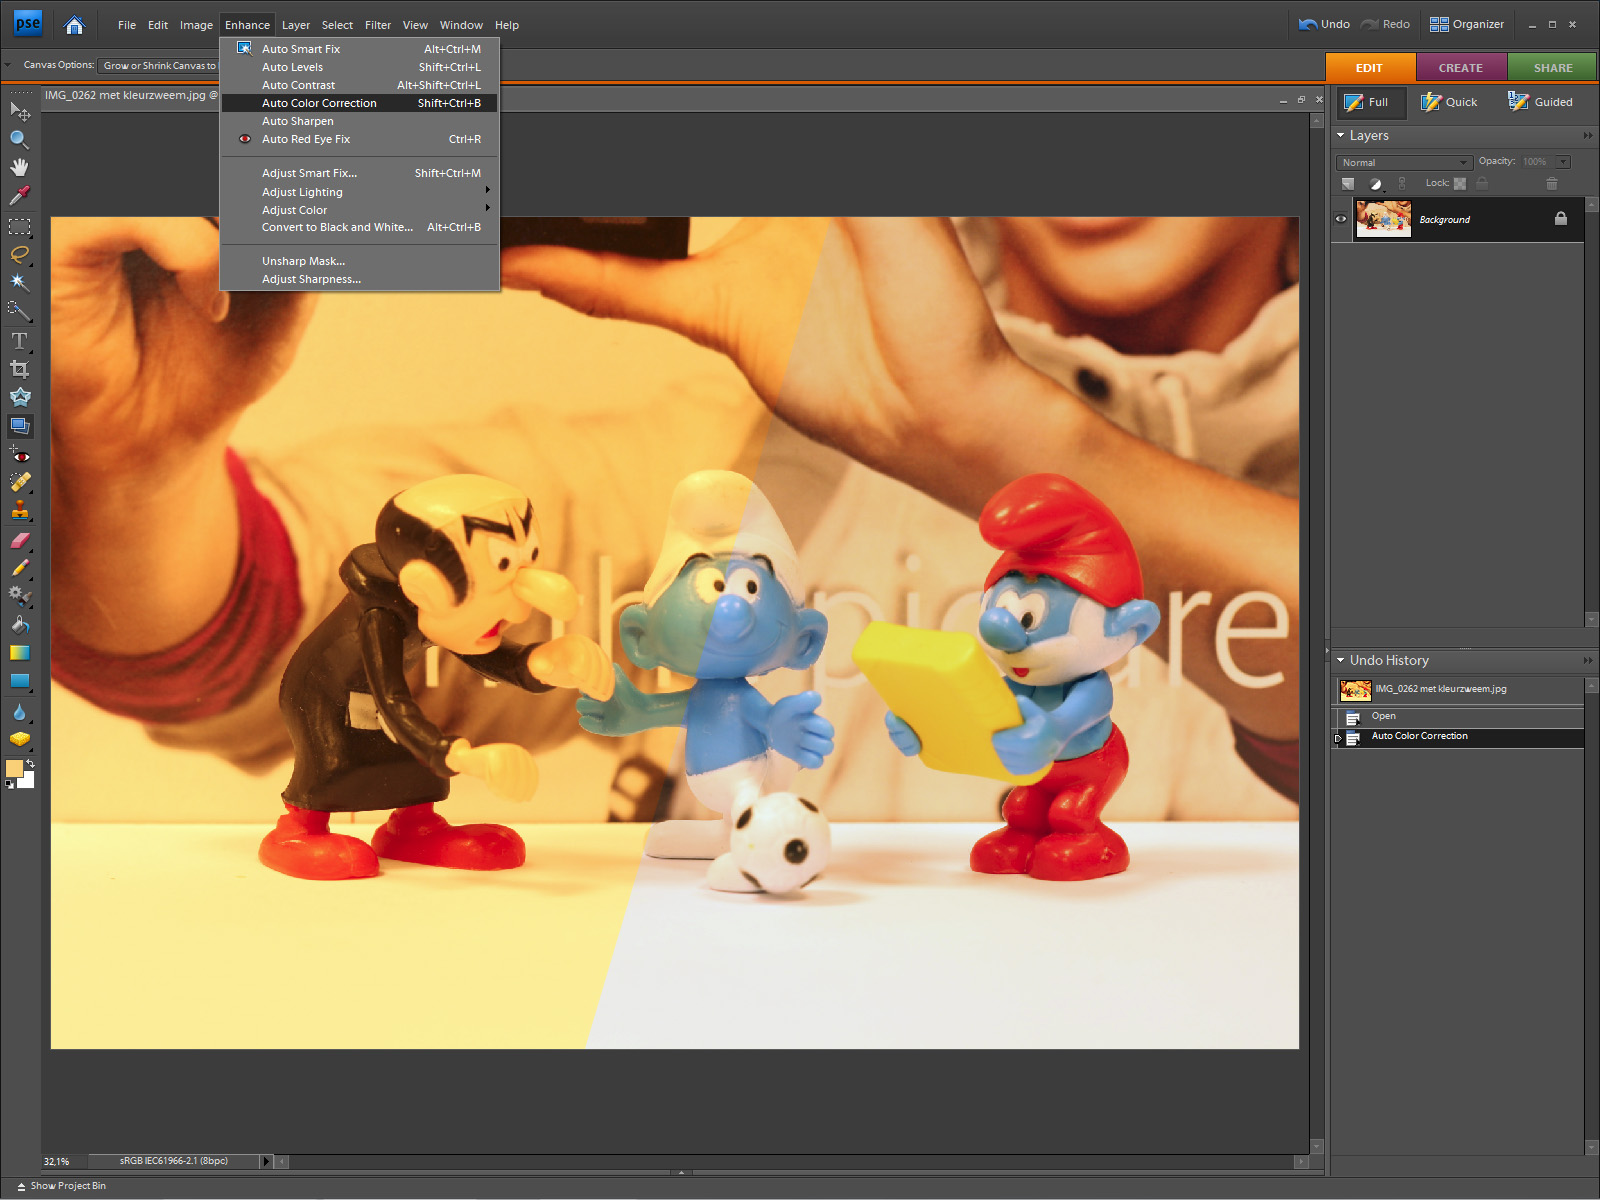Choose Convert to Black and White
This screenshot has width=1600, height=1200.
click(360, 227)
